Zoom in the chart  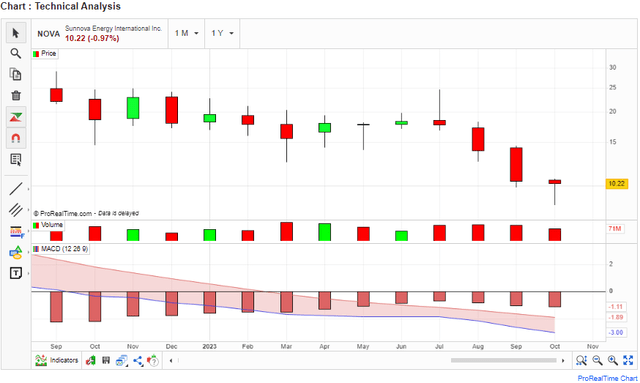(x=613, y=360)
